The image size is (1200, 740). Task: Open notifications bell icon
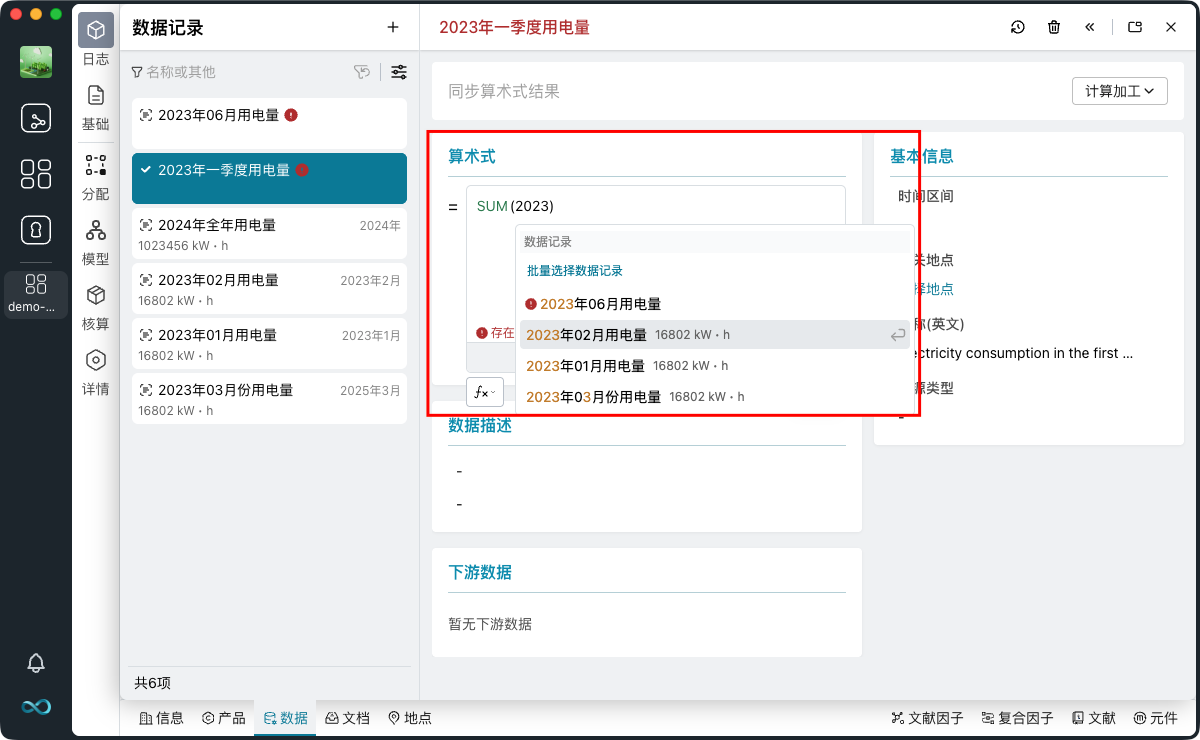coord(36,663)
